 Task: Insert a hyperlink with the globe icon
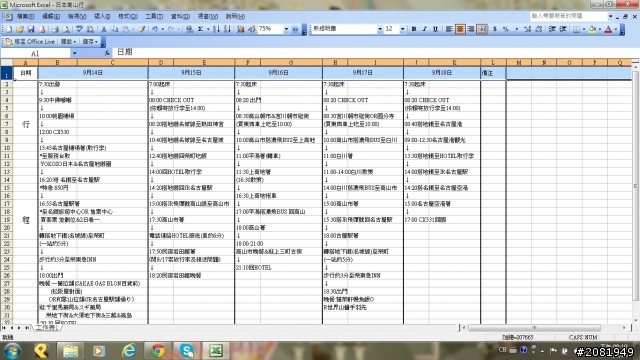[x=189, y=29]
